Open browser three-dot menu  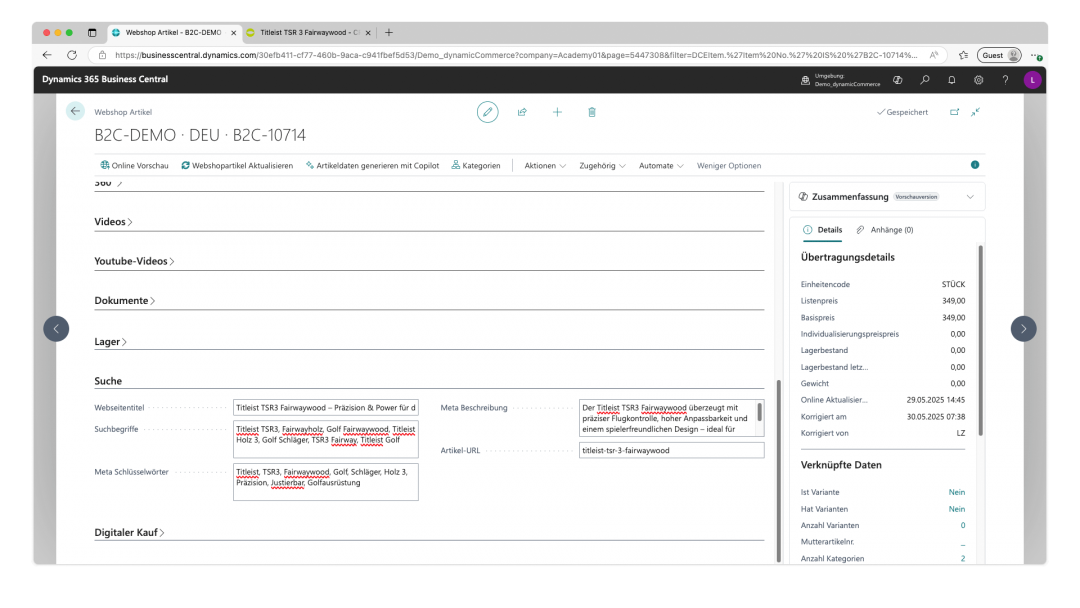pyautogui.click(x=1035, y=55)
